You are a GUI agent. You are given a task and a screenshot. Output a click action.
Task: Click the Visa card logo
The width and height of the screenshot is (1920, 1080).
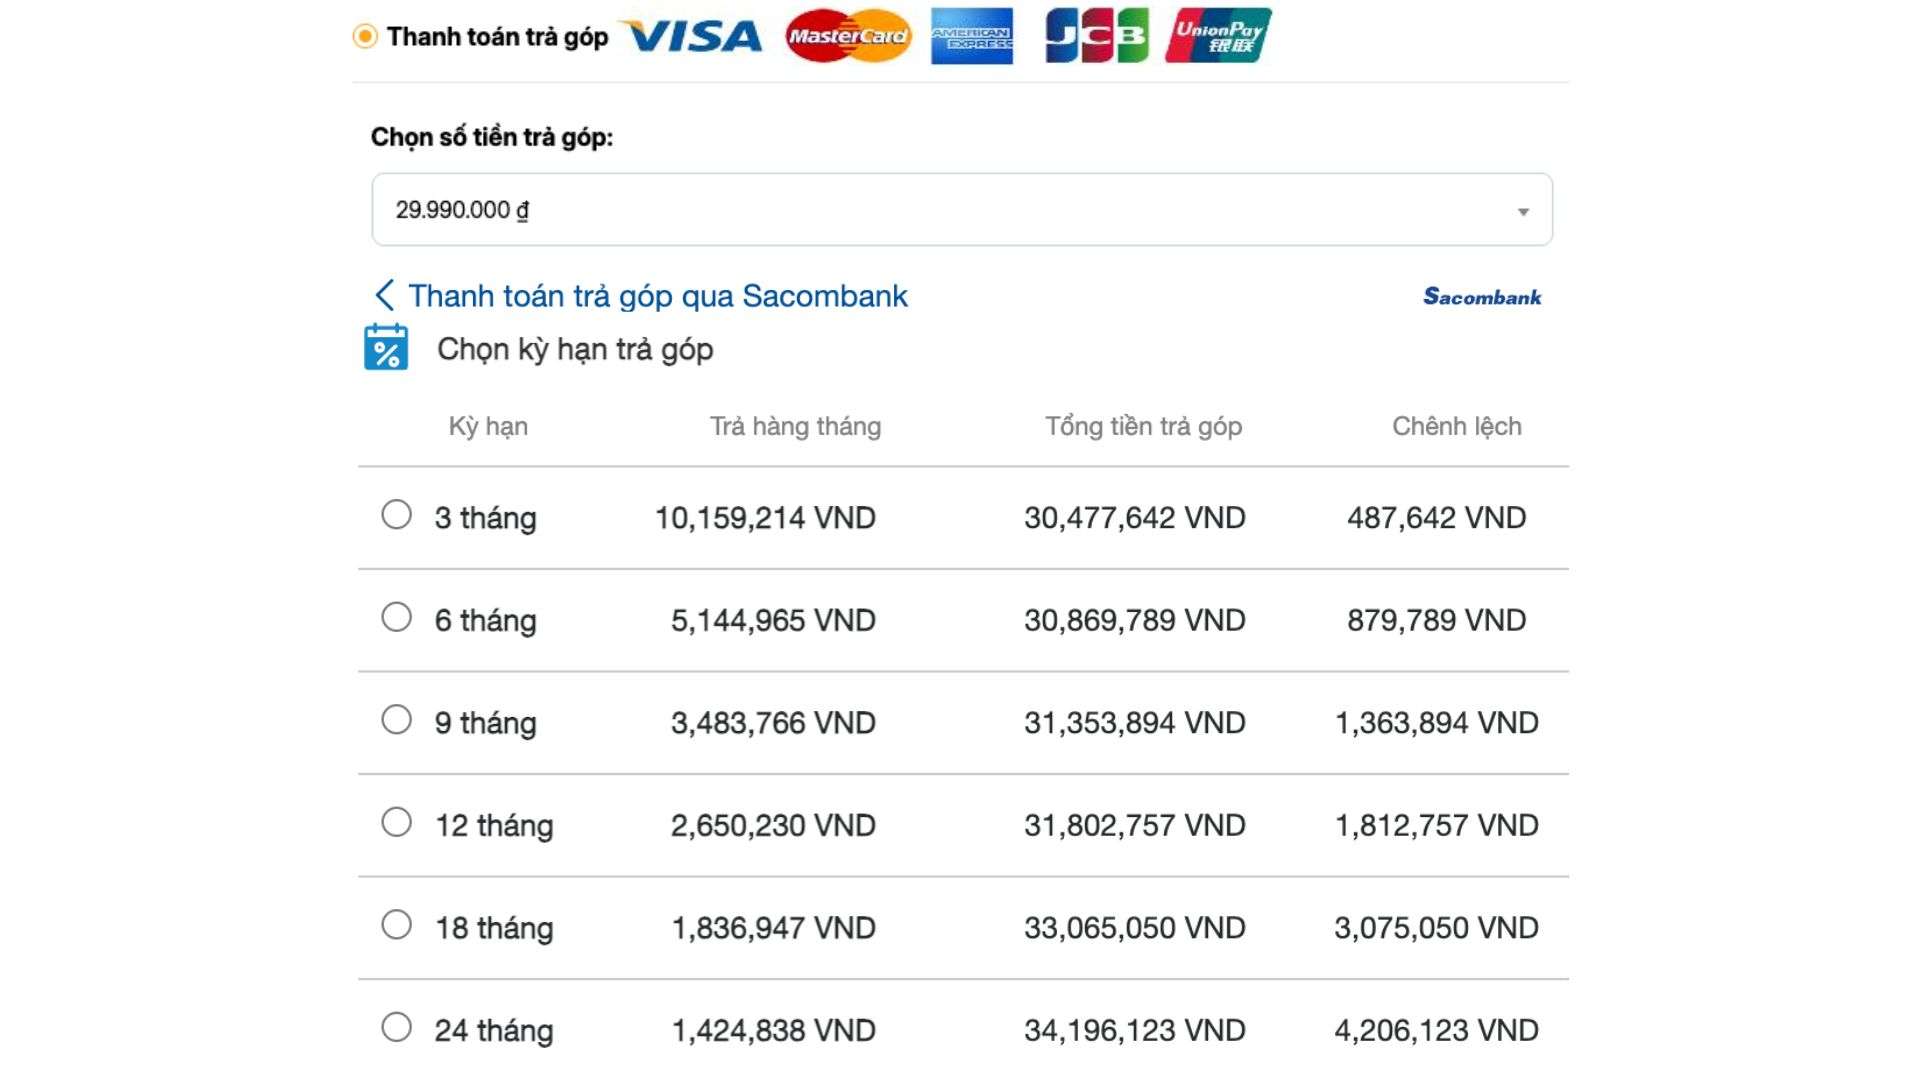693,37
